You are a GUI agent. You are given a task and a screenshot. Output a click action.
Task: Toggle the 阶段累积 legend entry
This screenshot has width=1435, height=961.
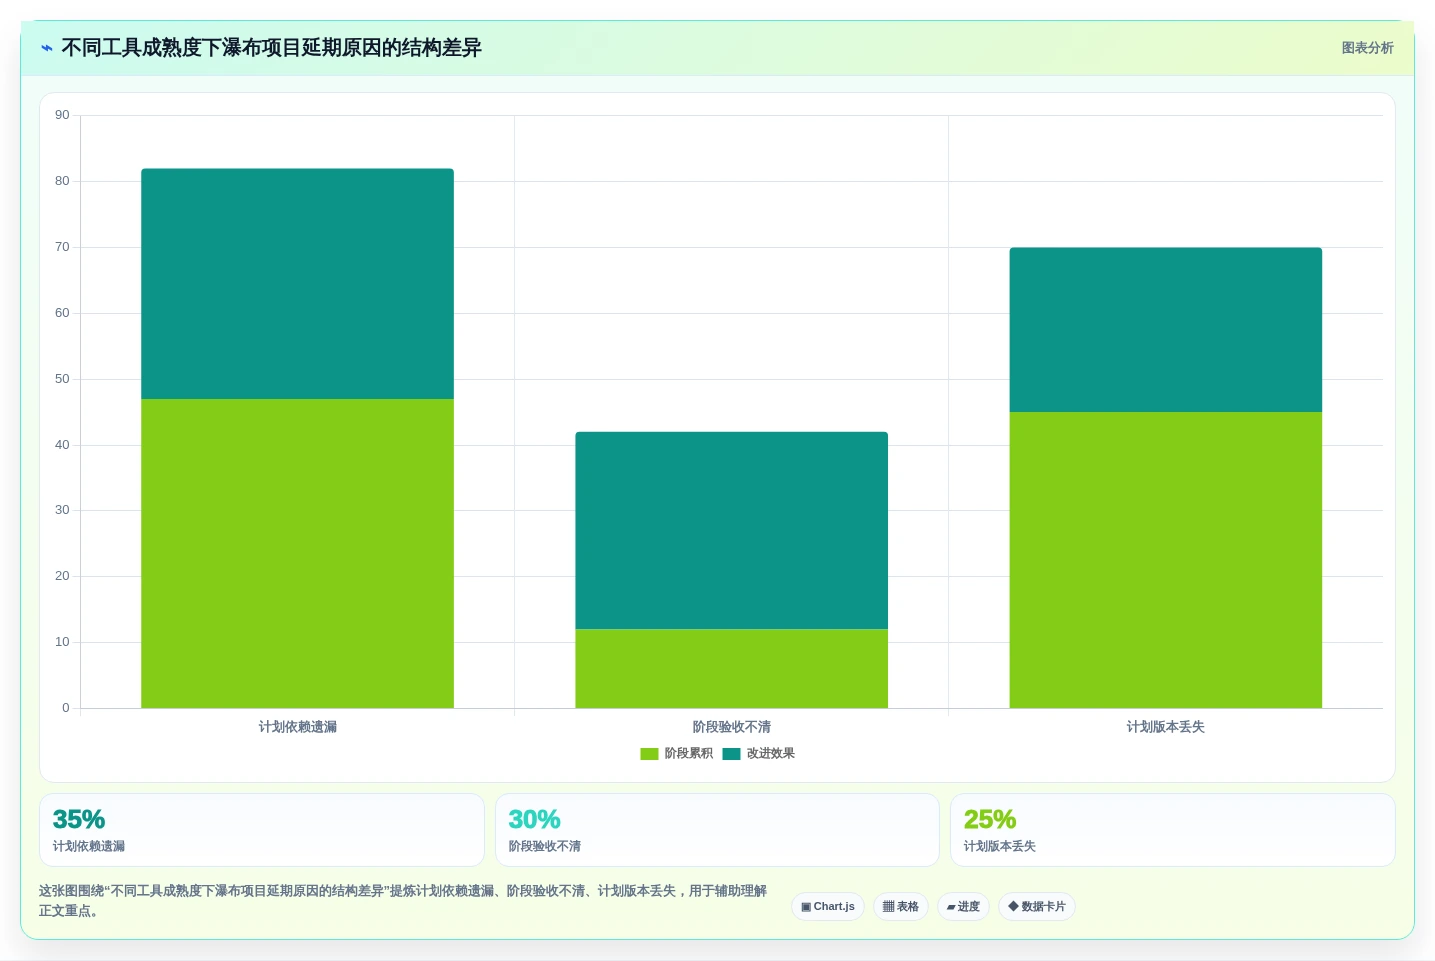tap(677, 754)
